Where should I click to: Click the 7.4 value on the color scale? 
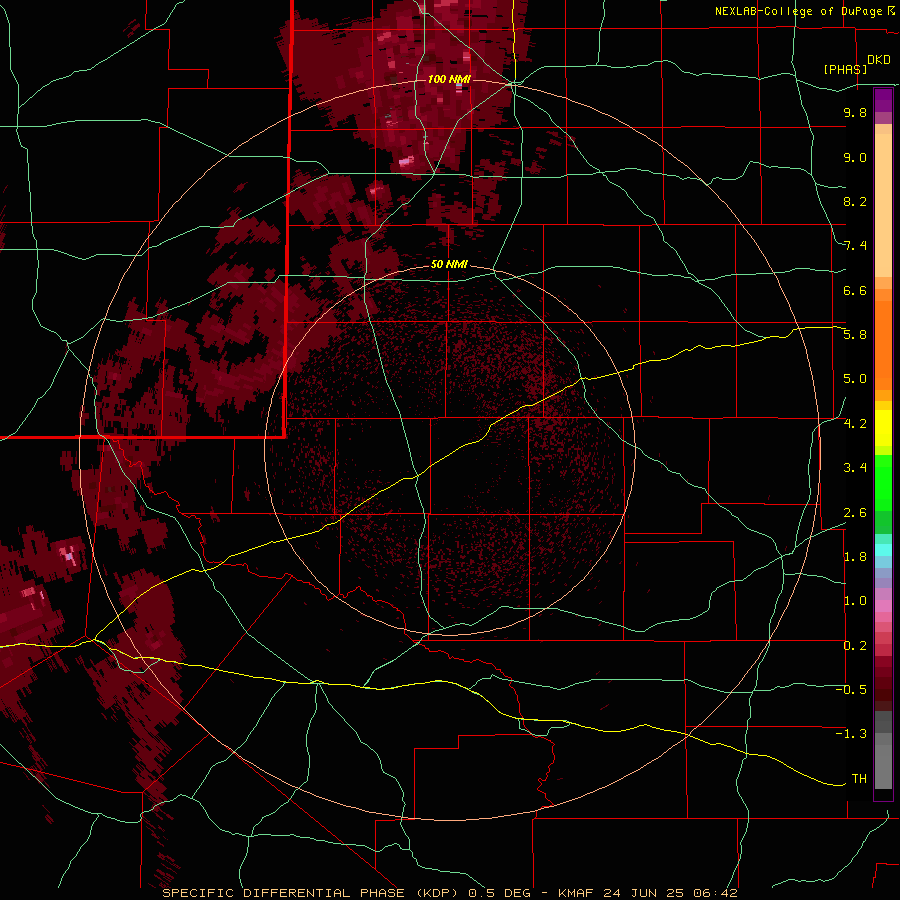[x=855, y=246]
